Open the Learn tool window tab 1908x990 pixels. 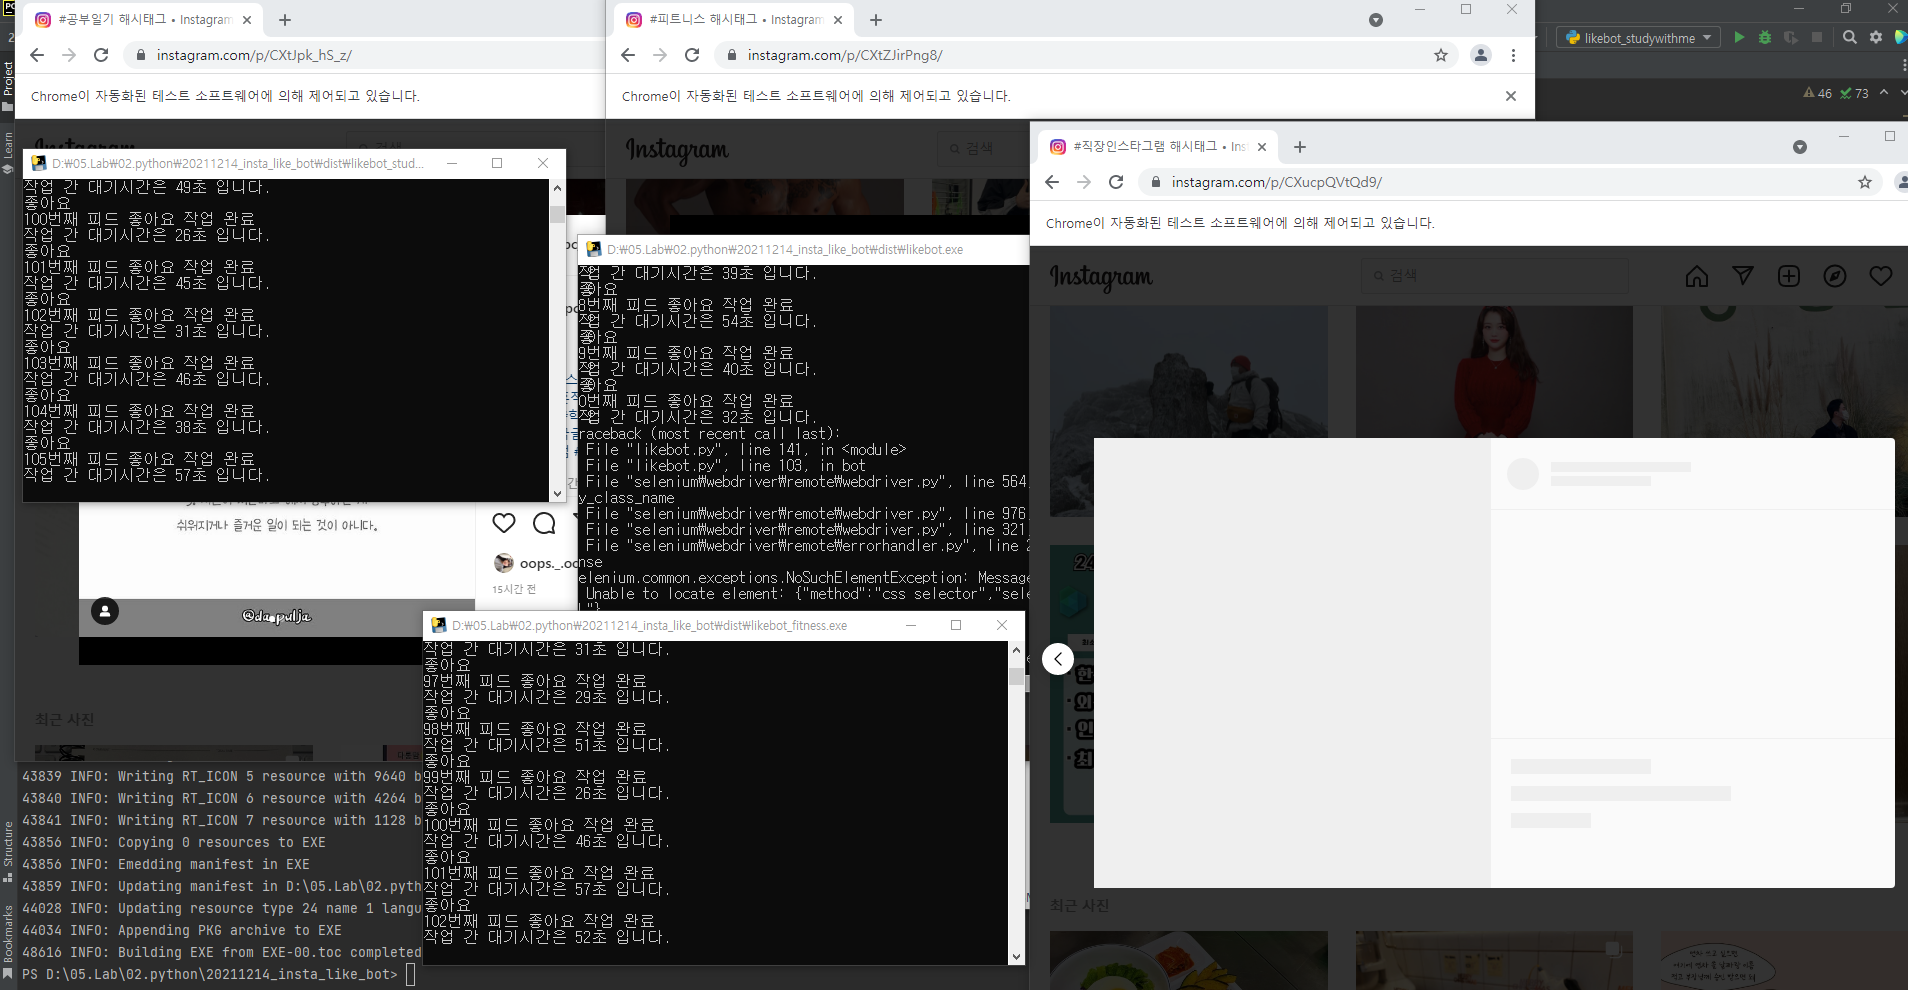(x=7, y=152)
